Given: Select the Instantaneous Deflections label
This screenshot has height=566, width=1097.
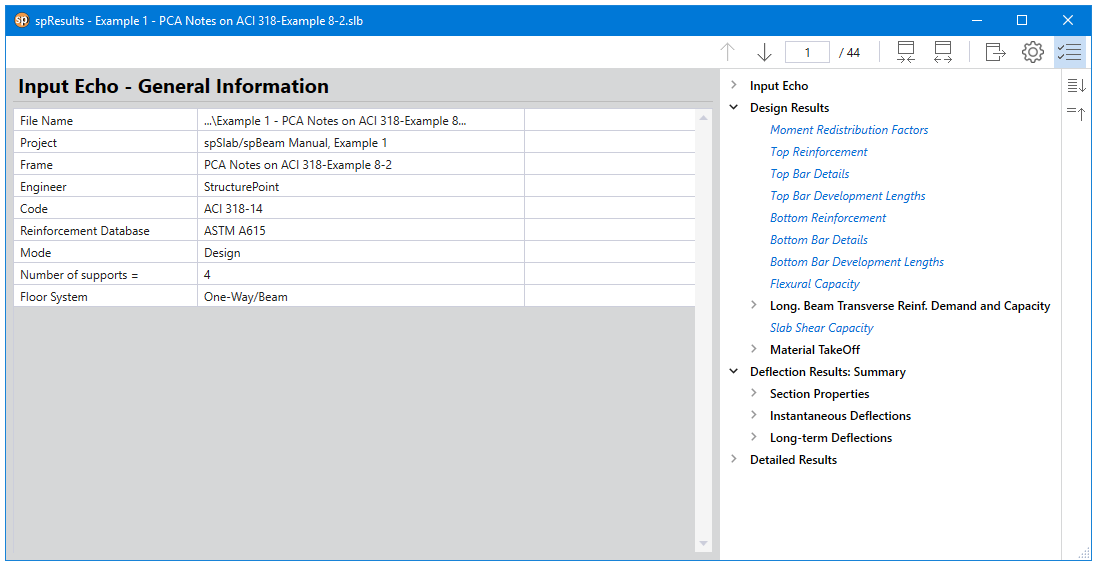Looking at the screenshot, I should point(840,416).
